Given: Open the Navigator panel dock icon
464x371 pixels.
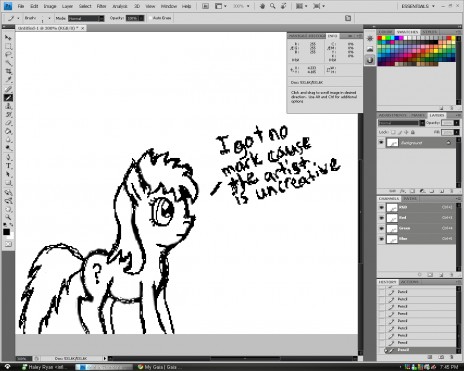Looking at the screenshot, I should point(370,39).
